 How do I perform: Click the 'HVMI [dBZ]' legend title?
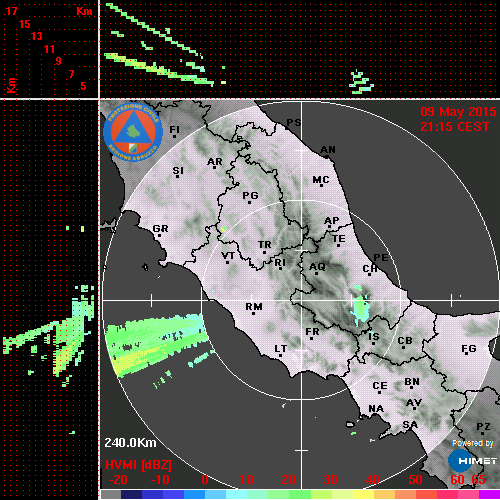138,465
